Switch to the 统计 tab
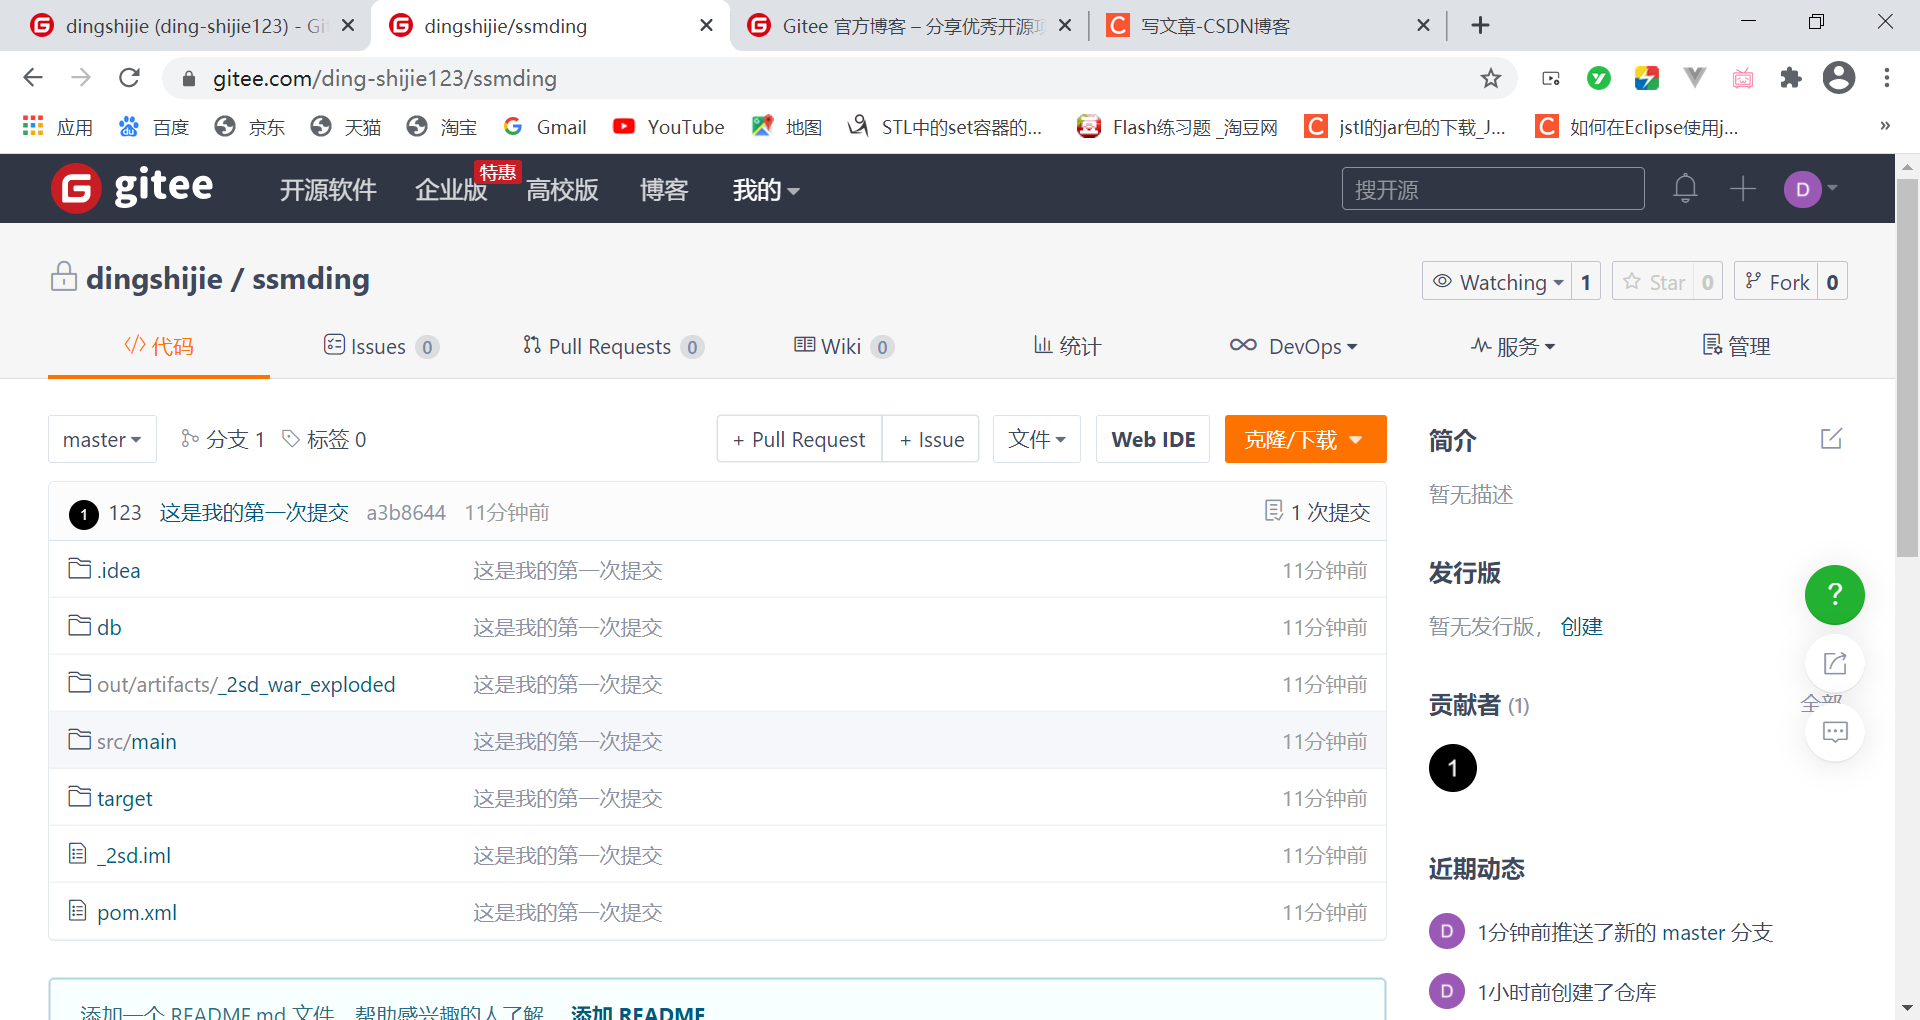 point(1067,346)
